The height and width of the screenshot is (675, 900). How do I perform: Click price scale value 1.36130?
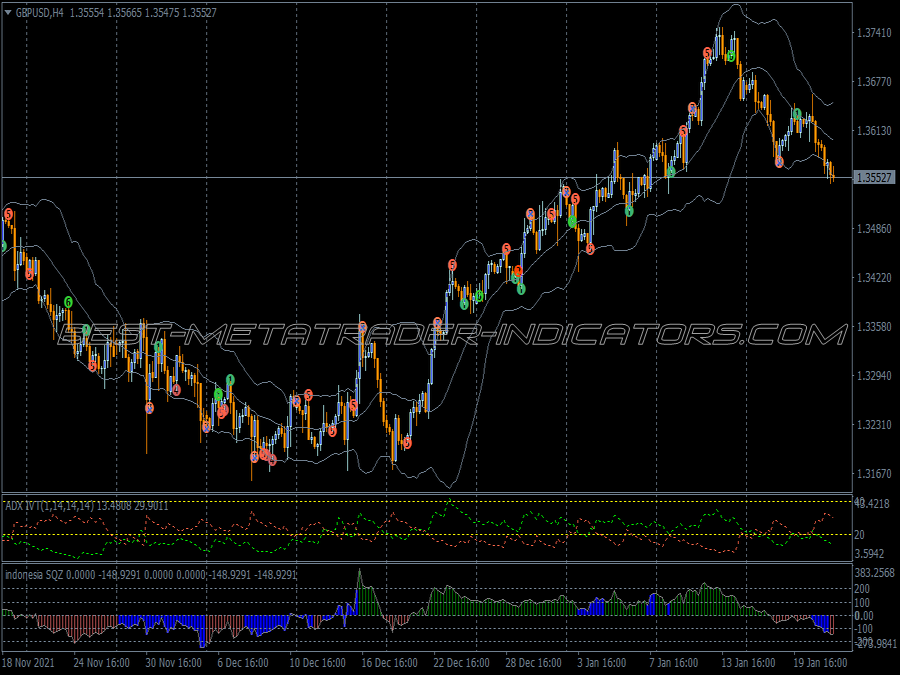coord(874,131)
